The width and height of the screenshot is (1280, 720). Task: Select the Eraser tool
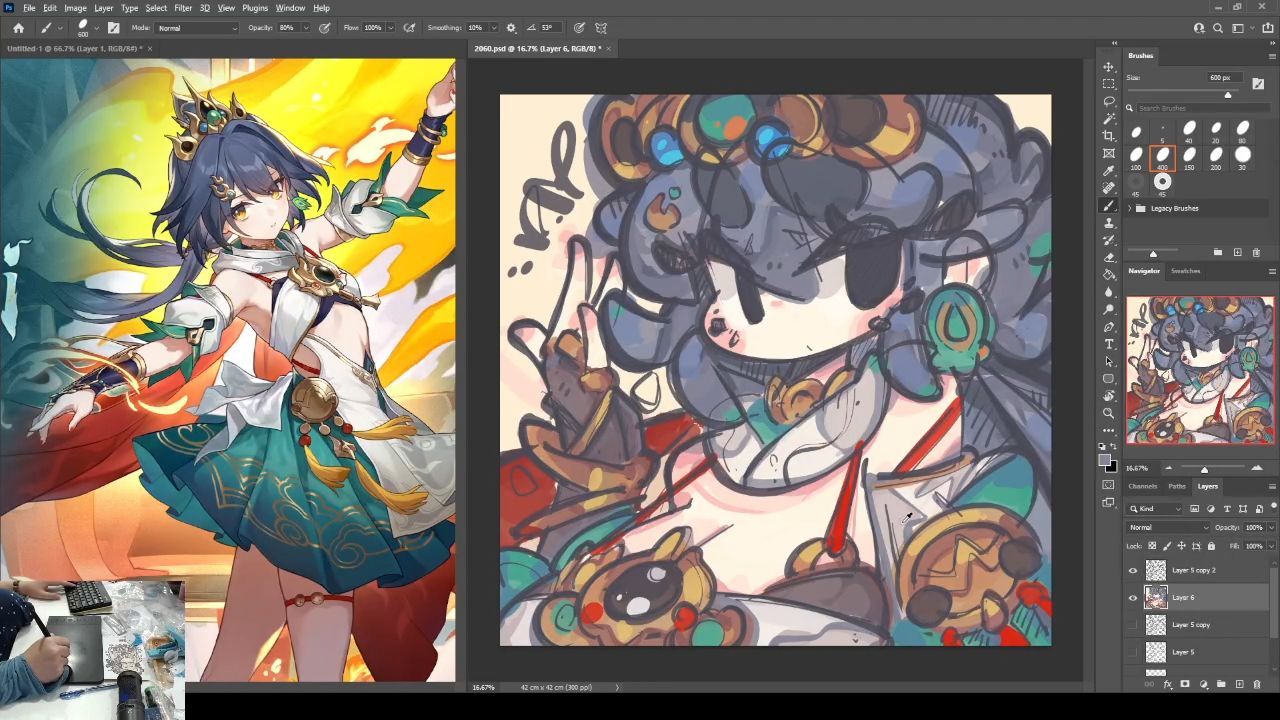[x=1108, y=257]
